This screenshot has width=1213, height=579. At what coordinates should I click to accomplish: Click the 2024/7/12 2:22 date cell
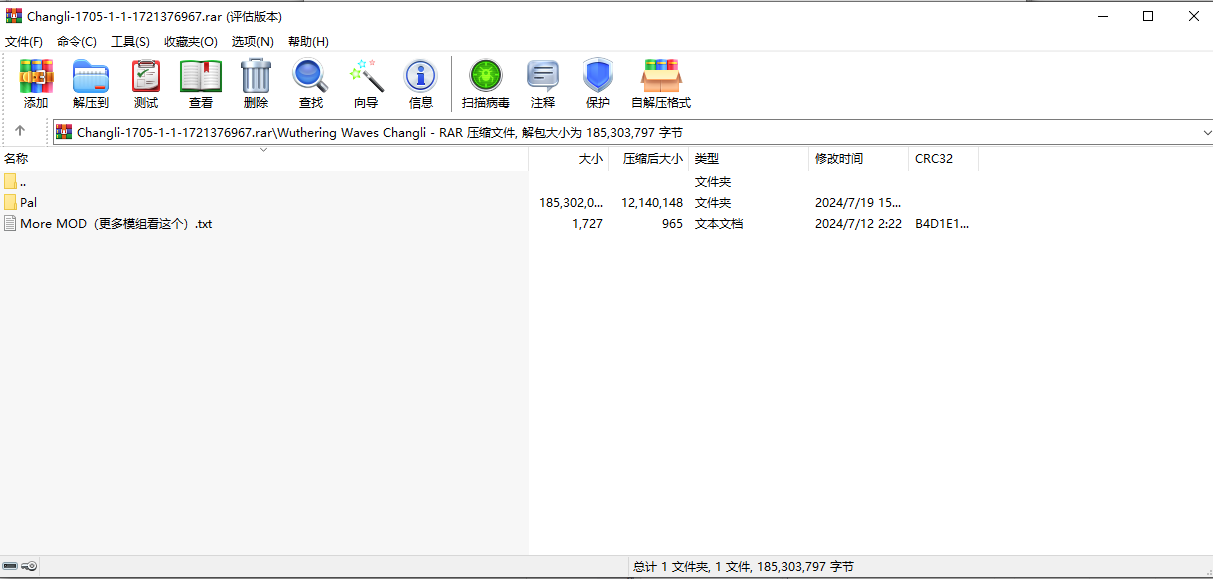point(858,223)
